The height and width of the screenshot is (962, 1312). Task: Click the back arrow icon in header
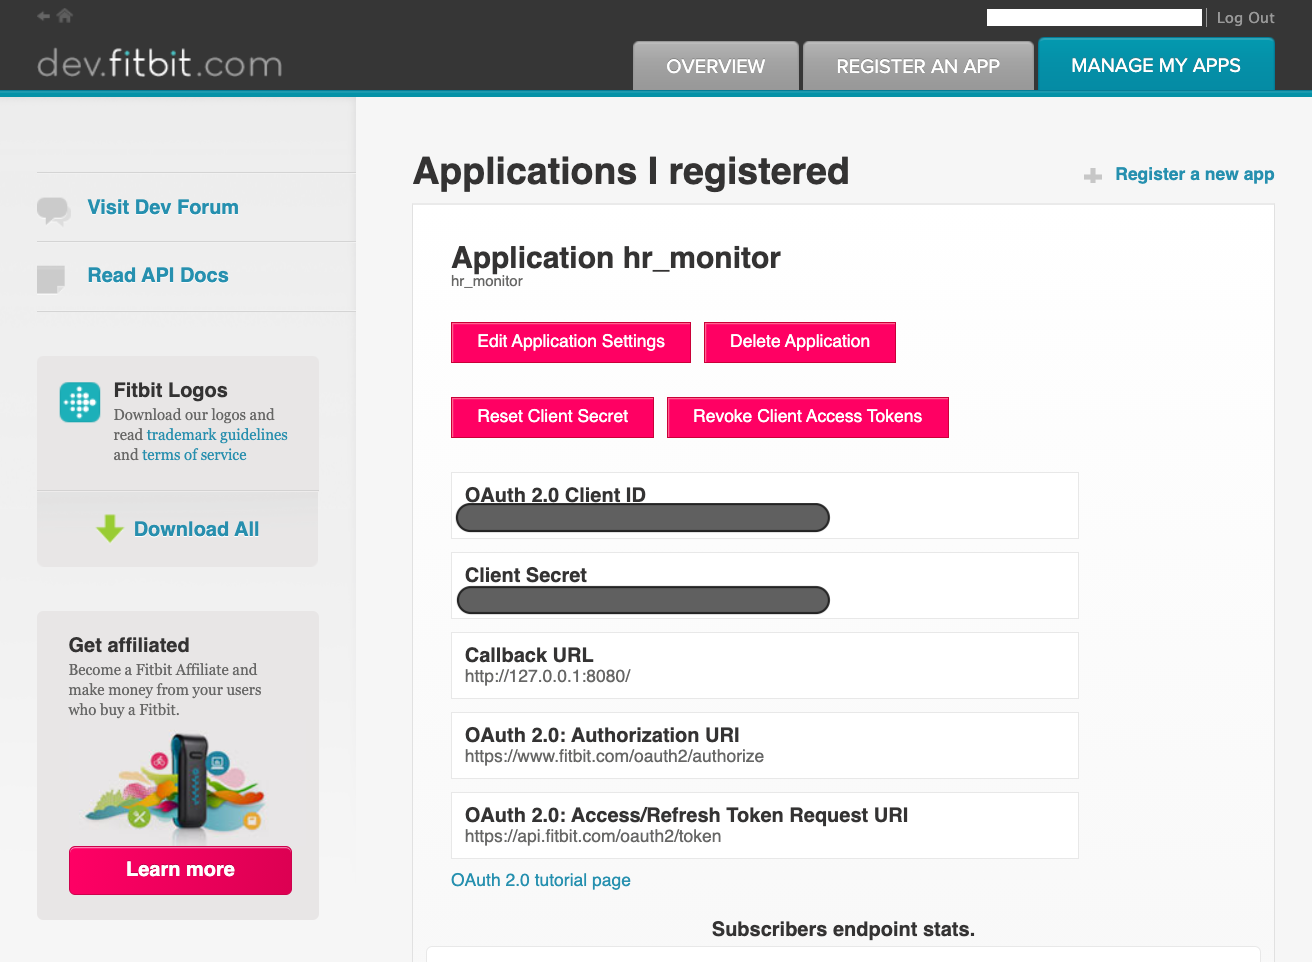coord(43,16)
